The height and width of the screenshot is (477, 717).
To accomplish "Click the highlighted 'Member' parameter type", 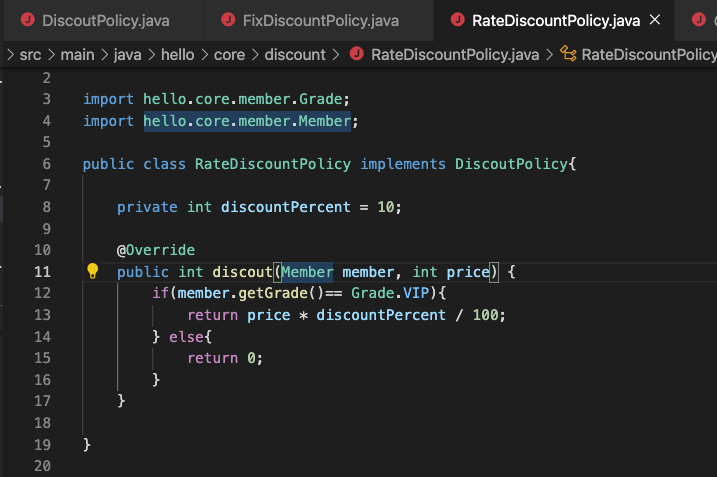I will [x=307, y=272].
